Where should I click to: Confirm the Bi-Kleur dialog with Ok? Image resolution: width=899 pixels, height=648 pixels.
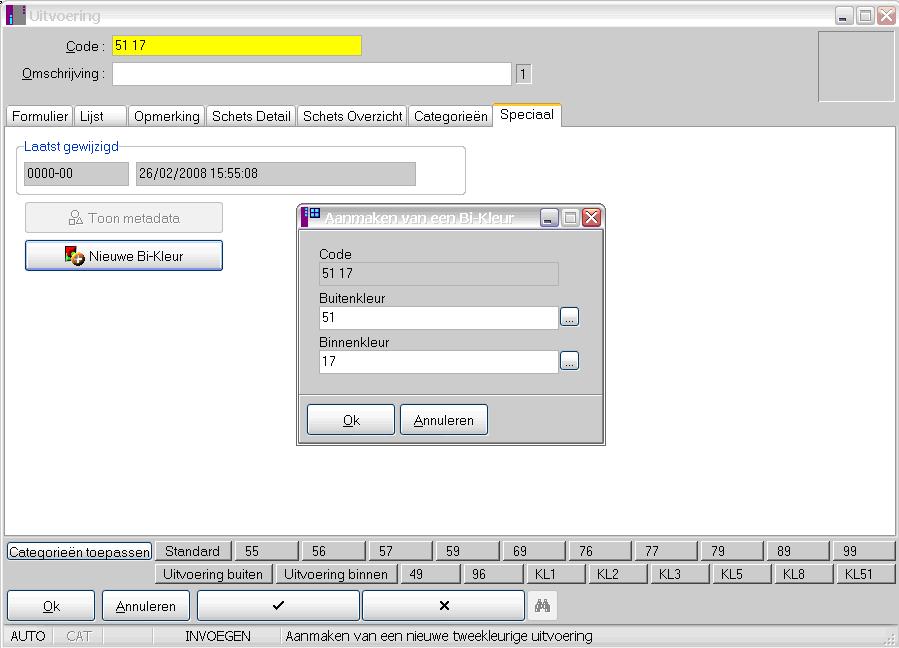click(351, 420)
